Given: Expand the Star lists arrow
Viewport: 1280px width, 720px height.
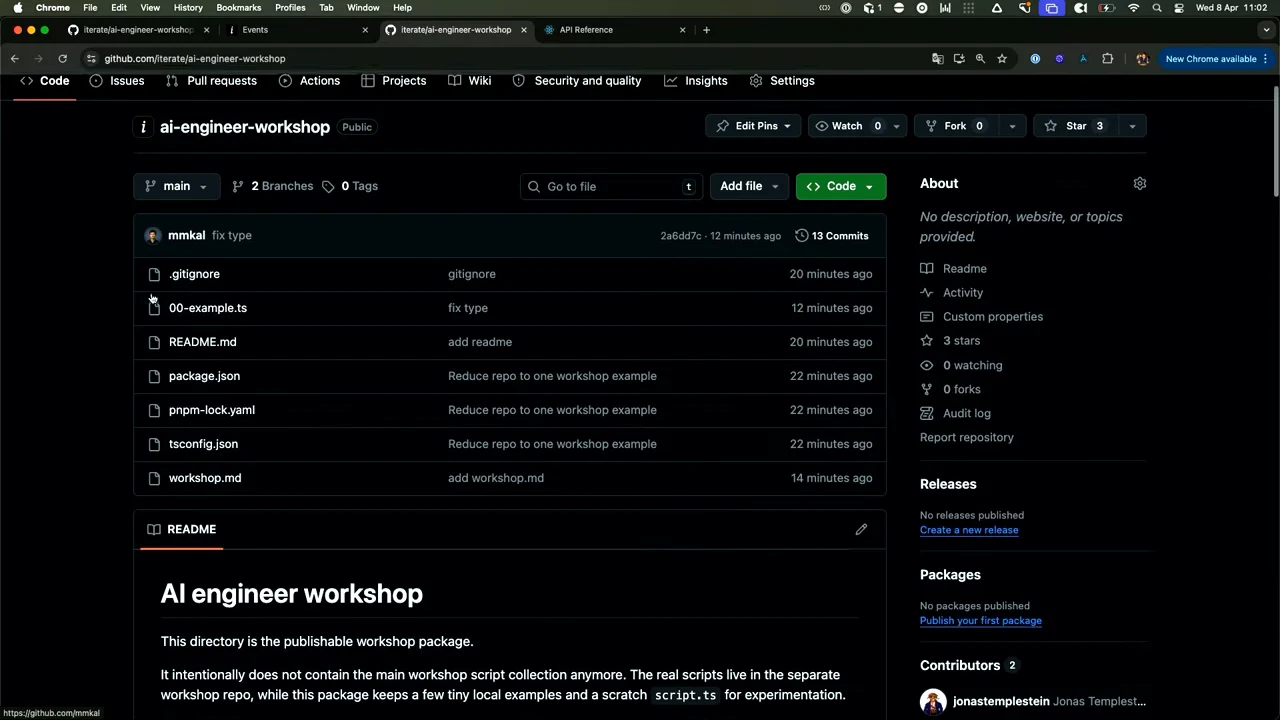Looking at the screenshot, I should 1132,126.
